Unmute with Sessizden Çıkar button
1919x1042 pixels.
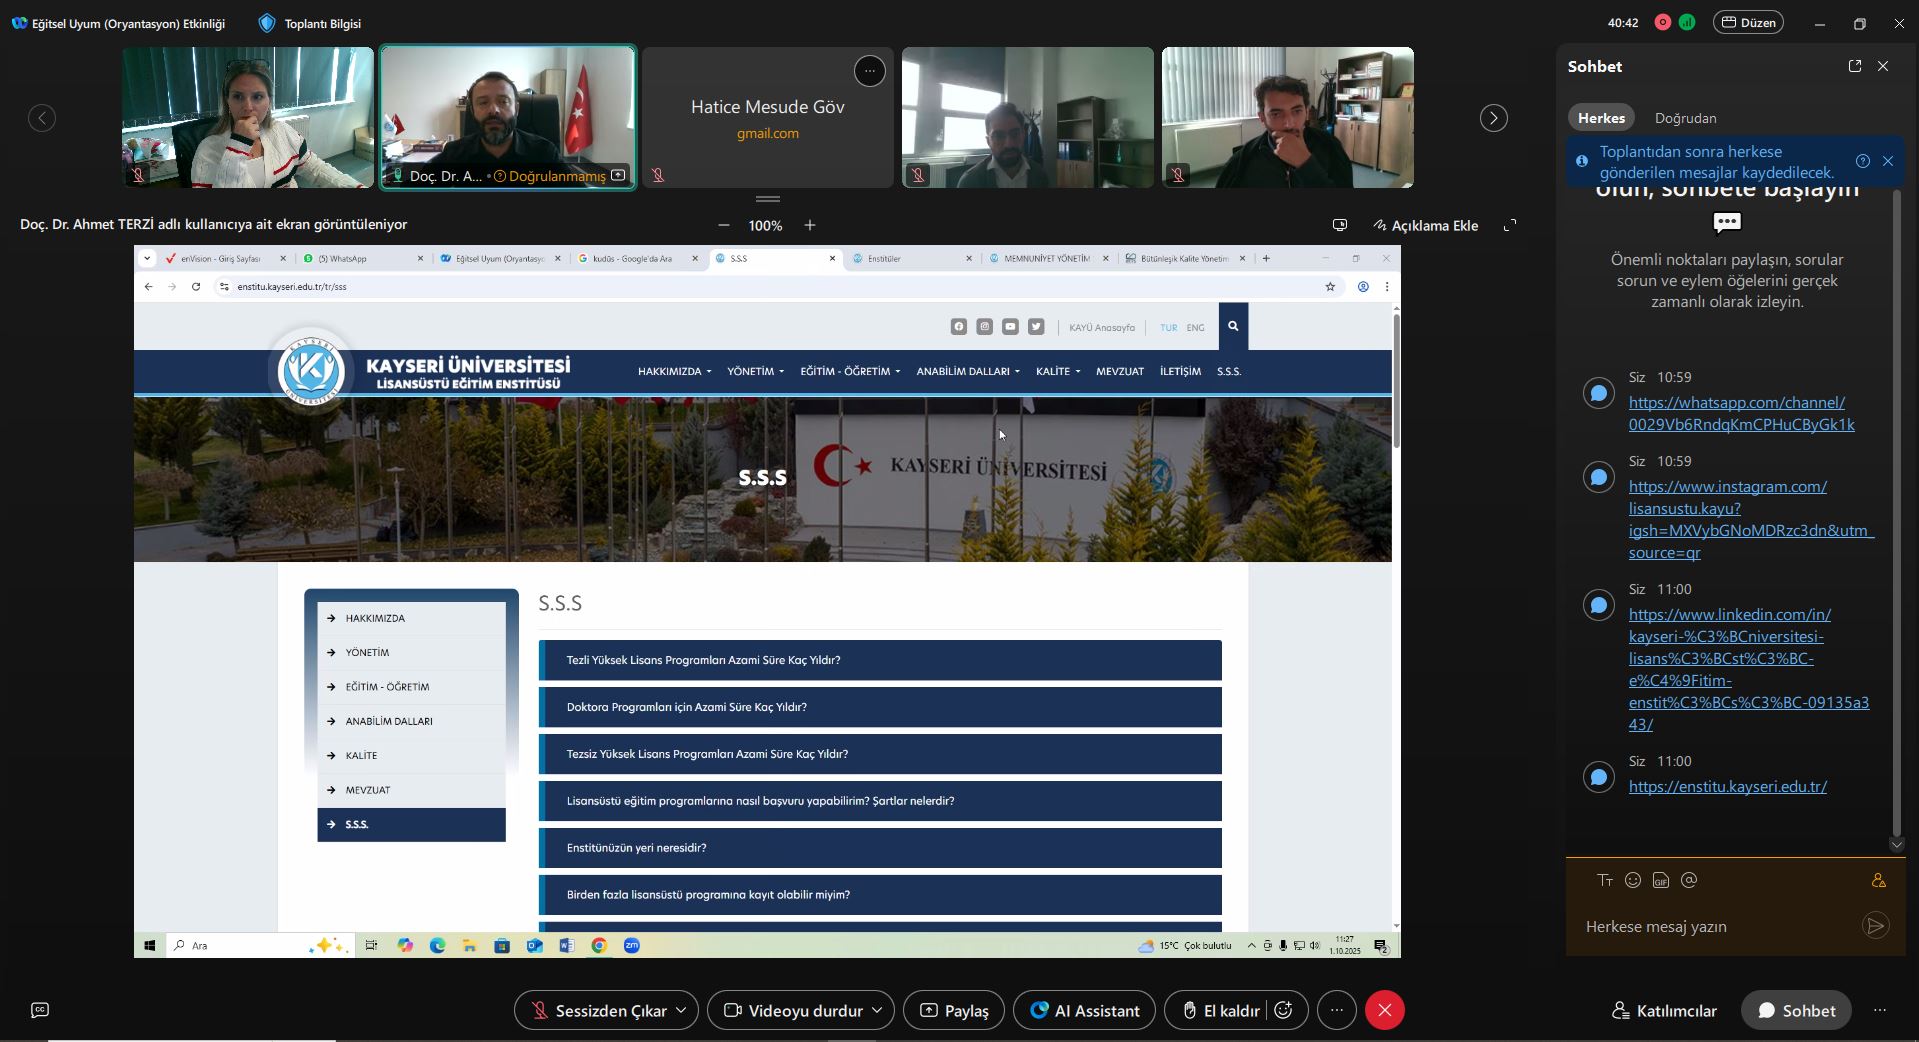(x=598, y=1010)
